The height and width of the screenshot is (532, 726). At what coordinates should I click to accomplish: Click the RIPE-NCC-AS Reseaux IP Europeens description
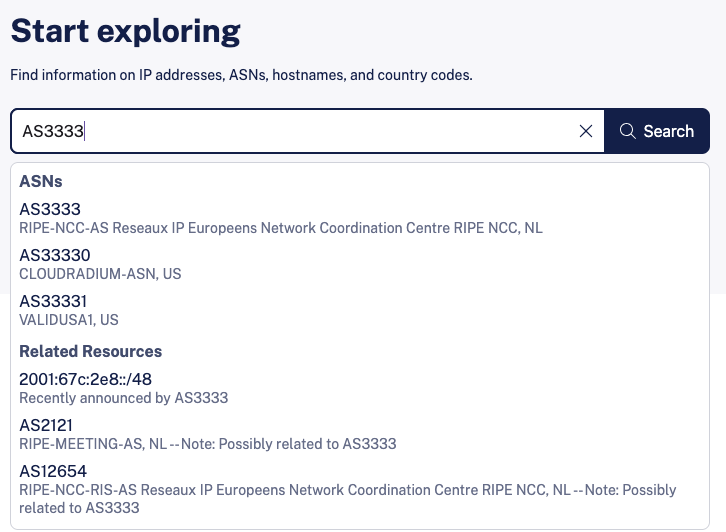(280, 228)
